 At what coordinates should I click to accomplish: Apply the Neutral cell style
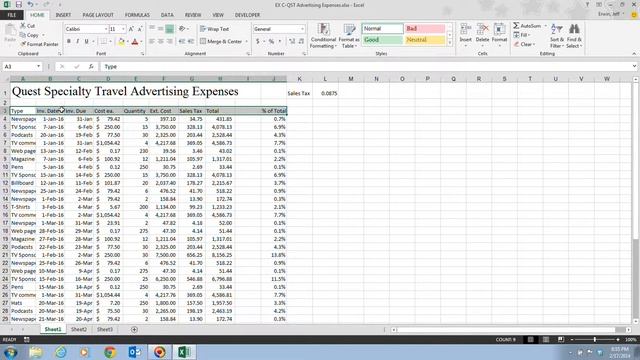[x=424, y=40]
